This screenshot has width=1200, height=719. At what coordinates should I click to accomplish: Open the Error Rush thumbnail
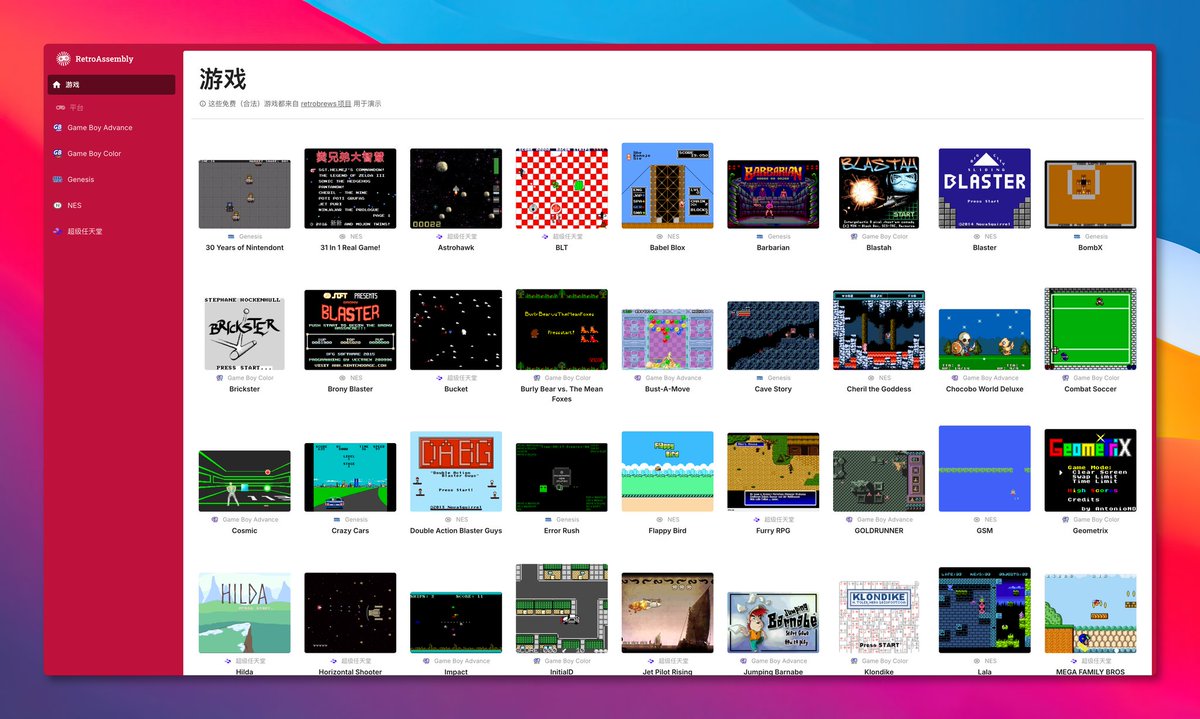pos(562,478)
